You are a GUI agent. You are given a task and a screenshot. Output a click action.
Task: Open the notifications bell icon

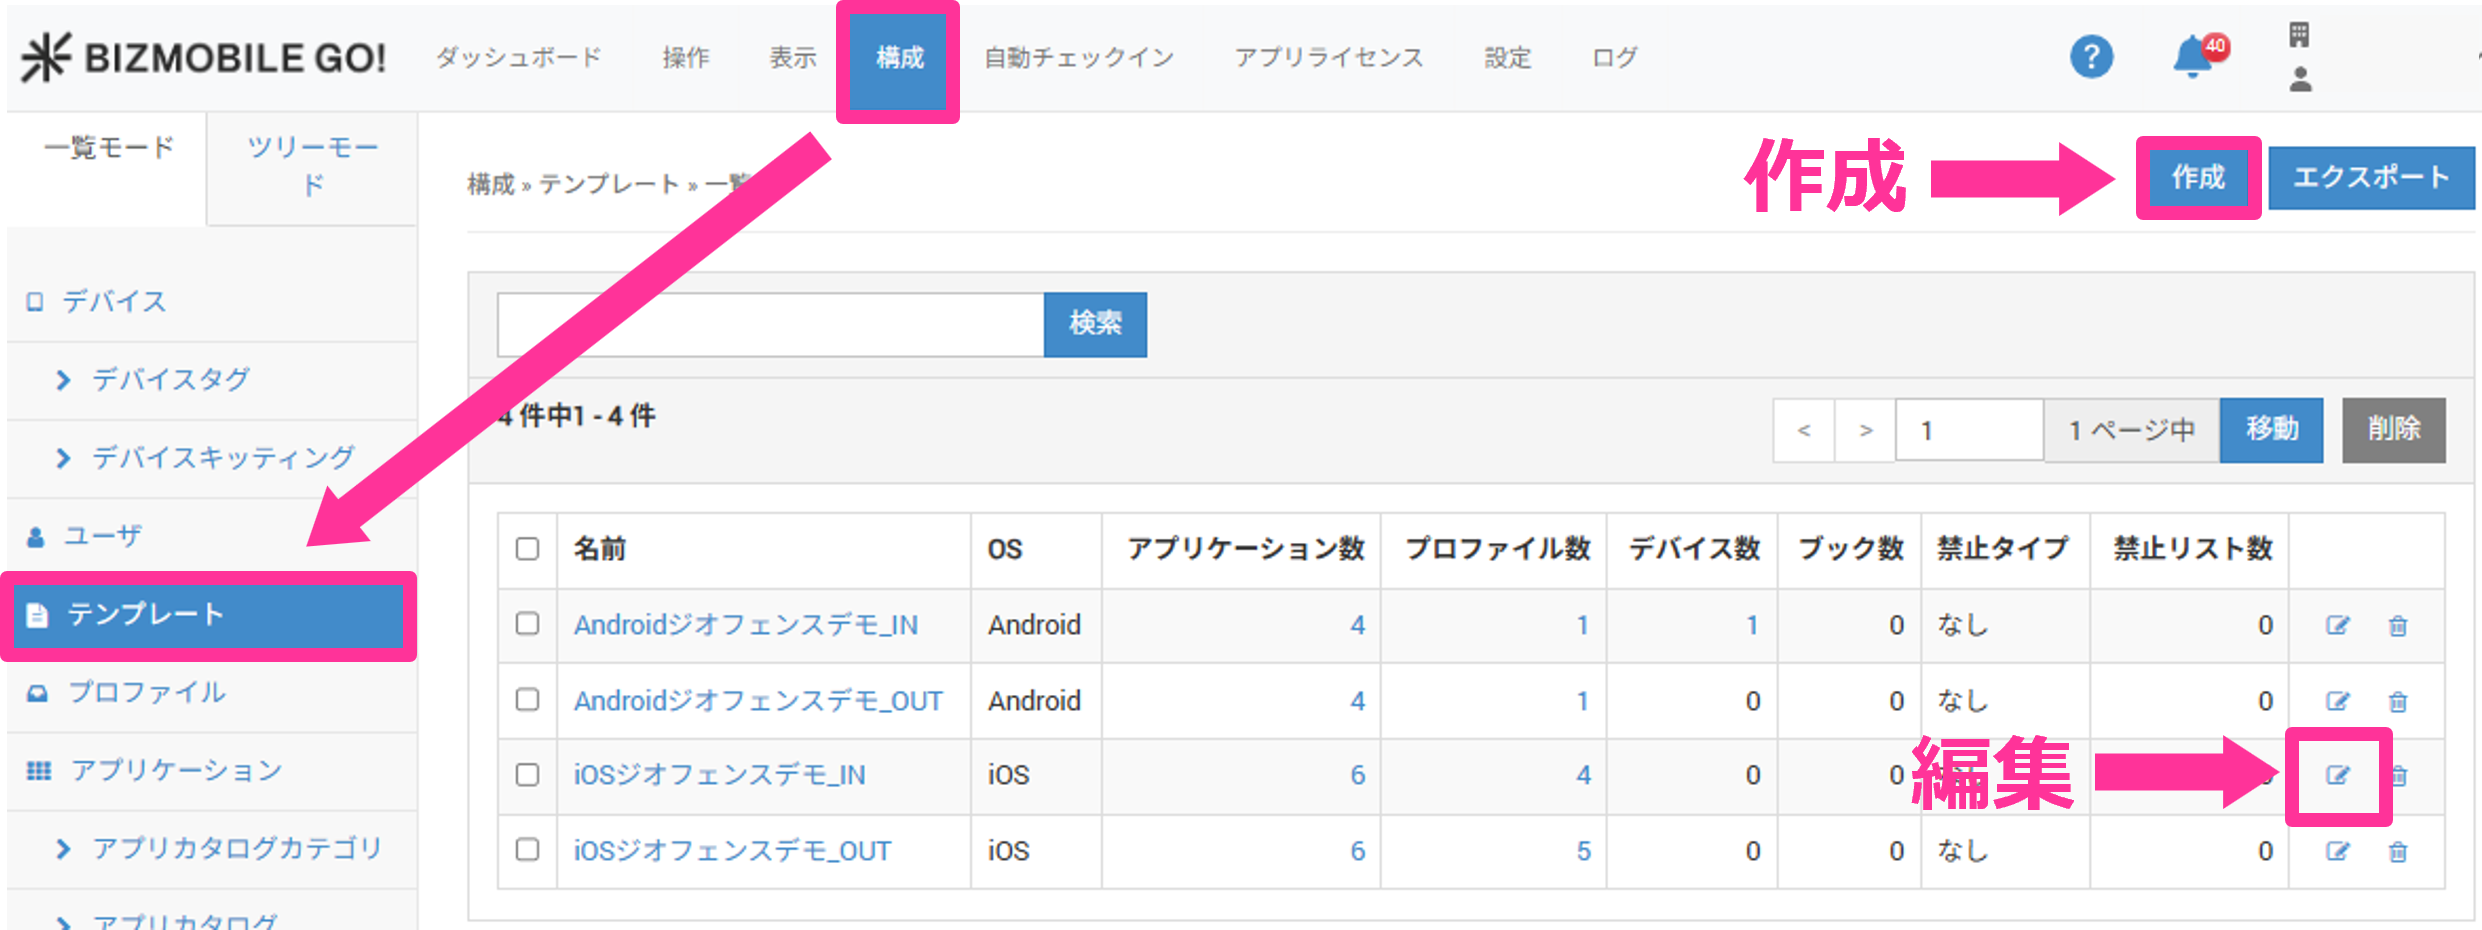[2192, 57]
